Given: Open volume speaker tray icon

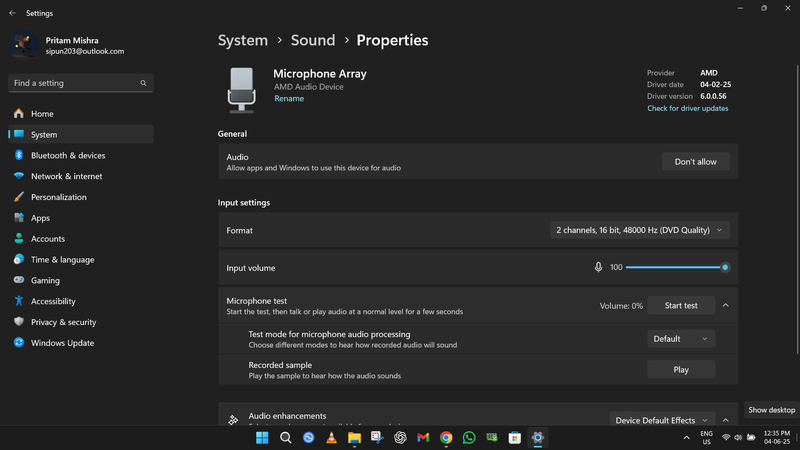Looking at the screenshot, I should 738,438.
